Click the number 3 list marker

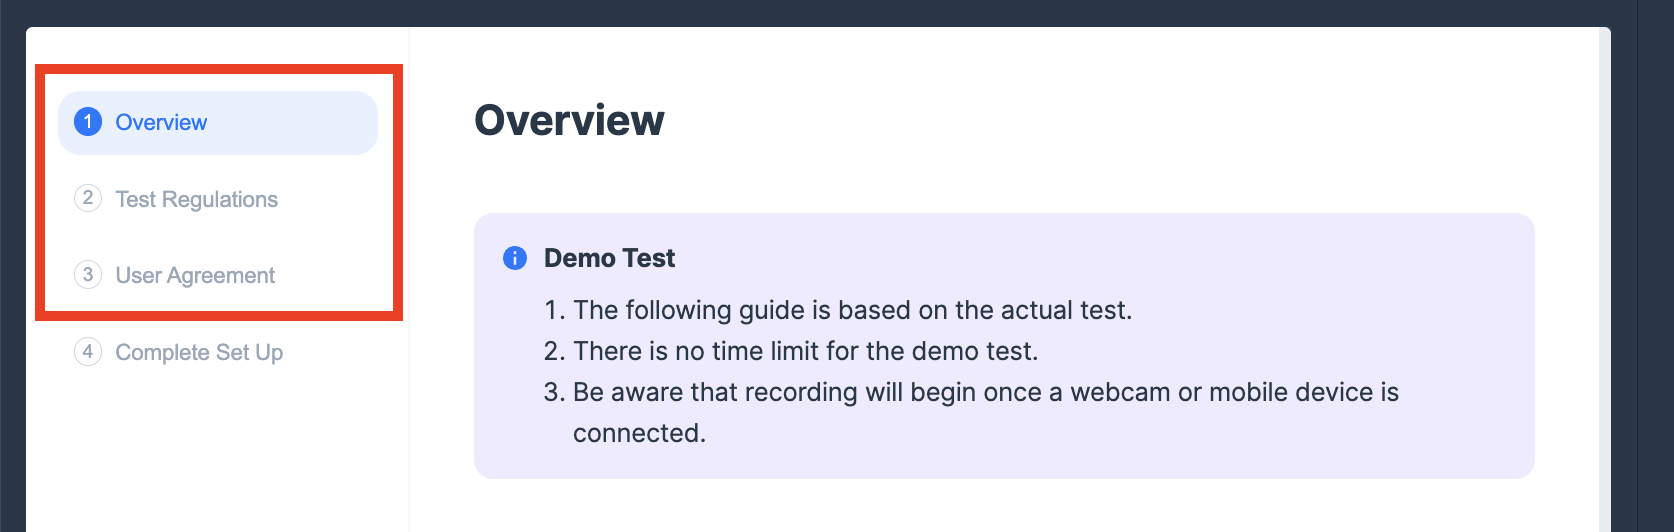555,392
